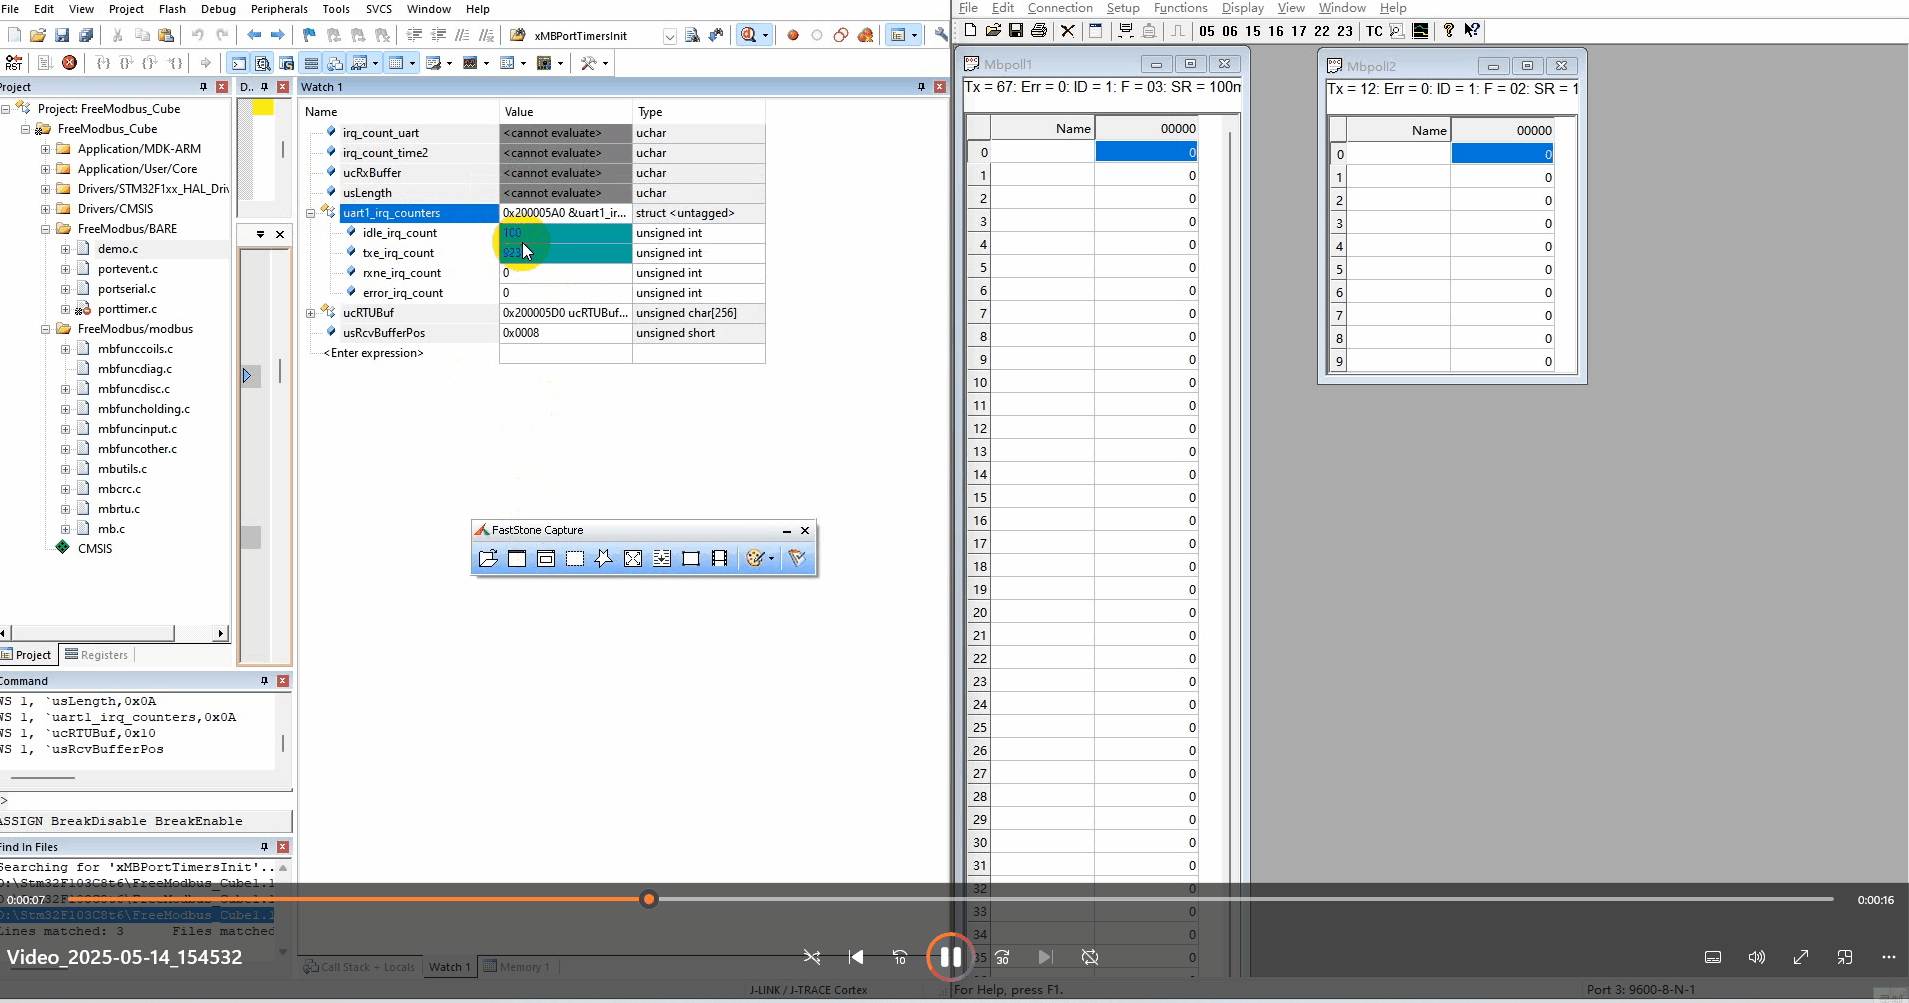
Task: Expand ucRTUBuf array in Watch
Action: tap(310, 313)
